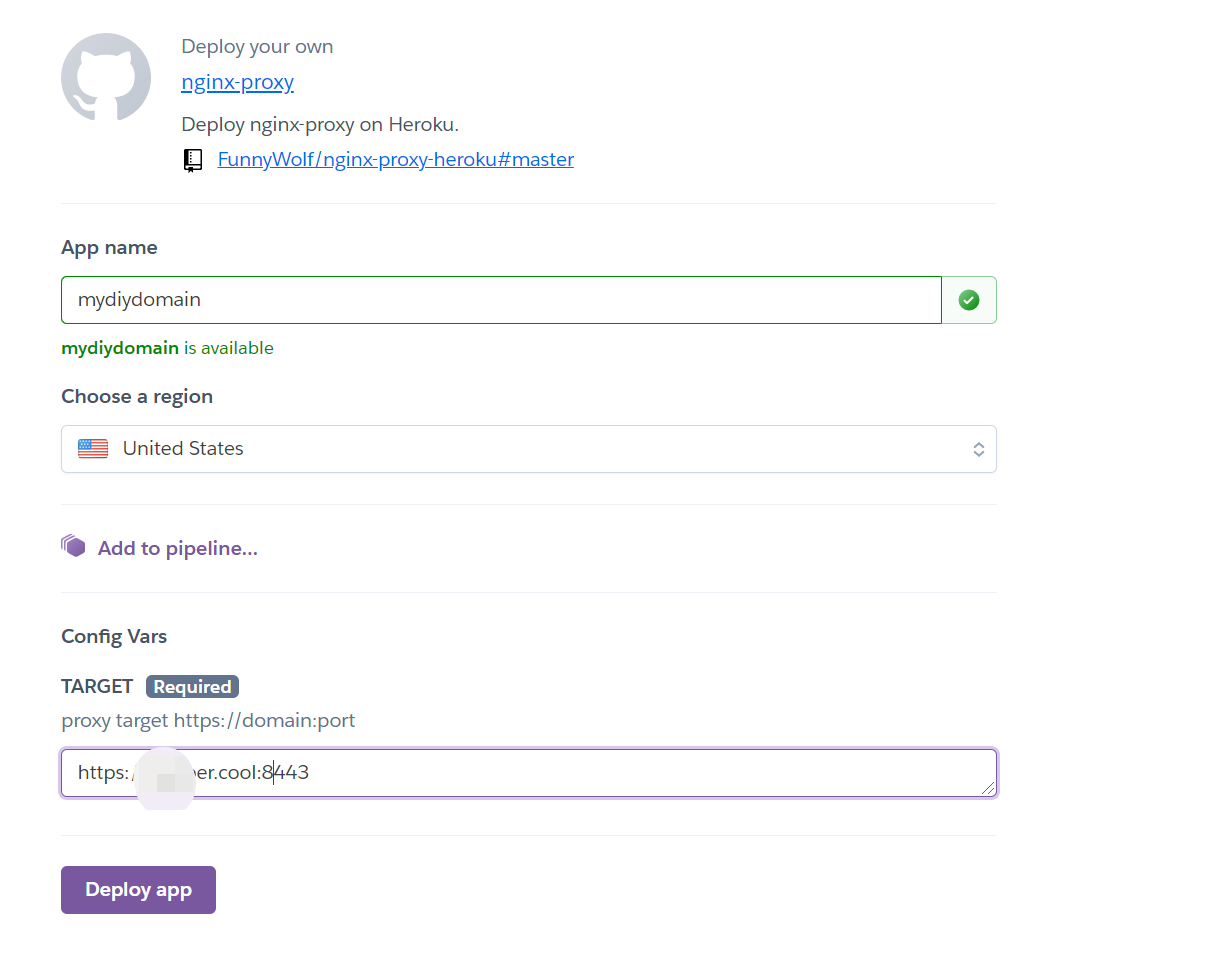Screen dimensions: 1224x976
Task: Click the region dropdown arrows
Action: point(979,449)
